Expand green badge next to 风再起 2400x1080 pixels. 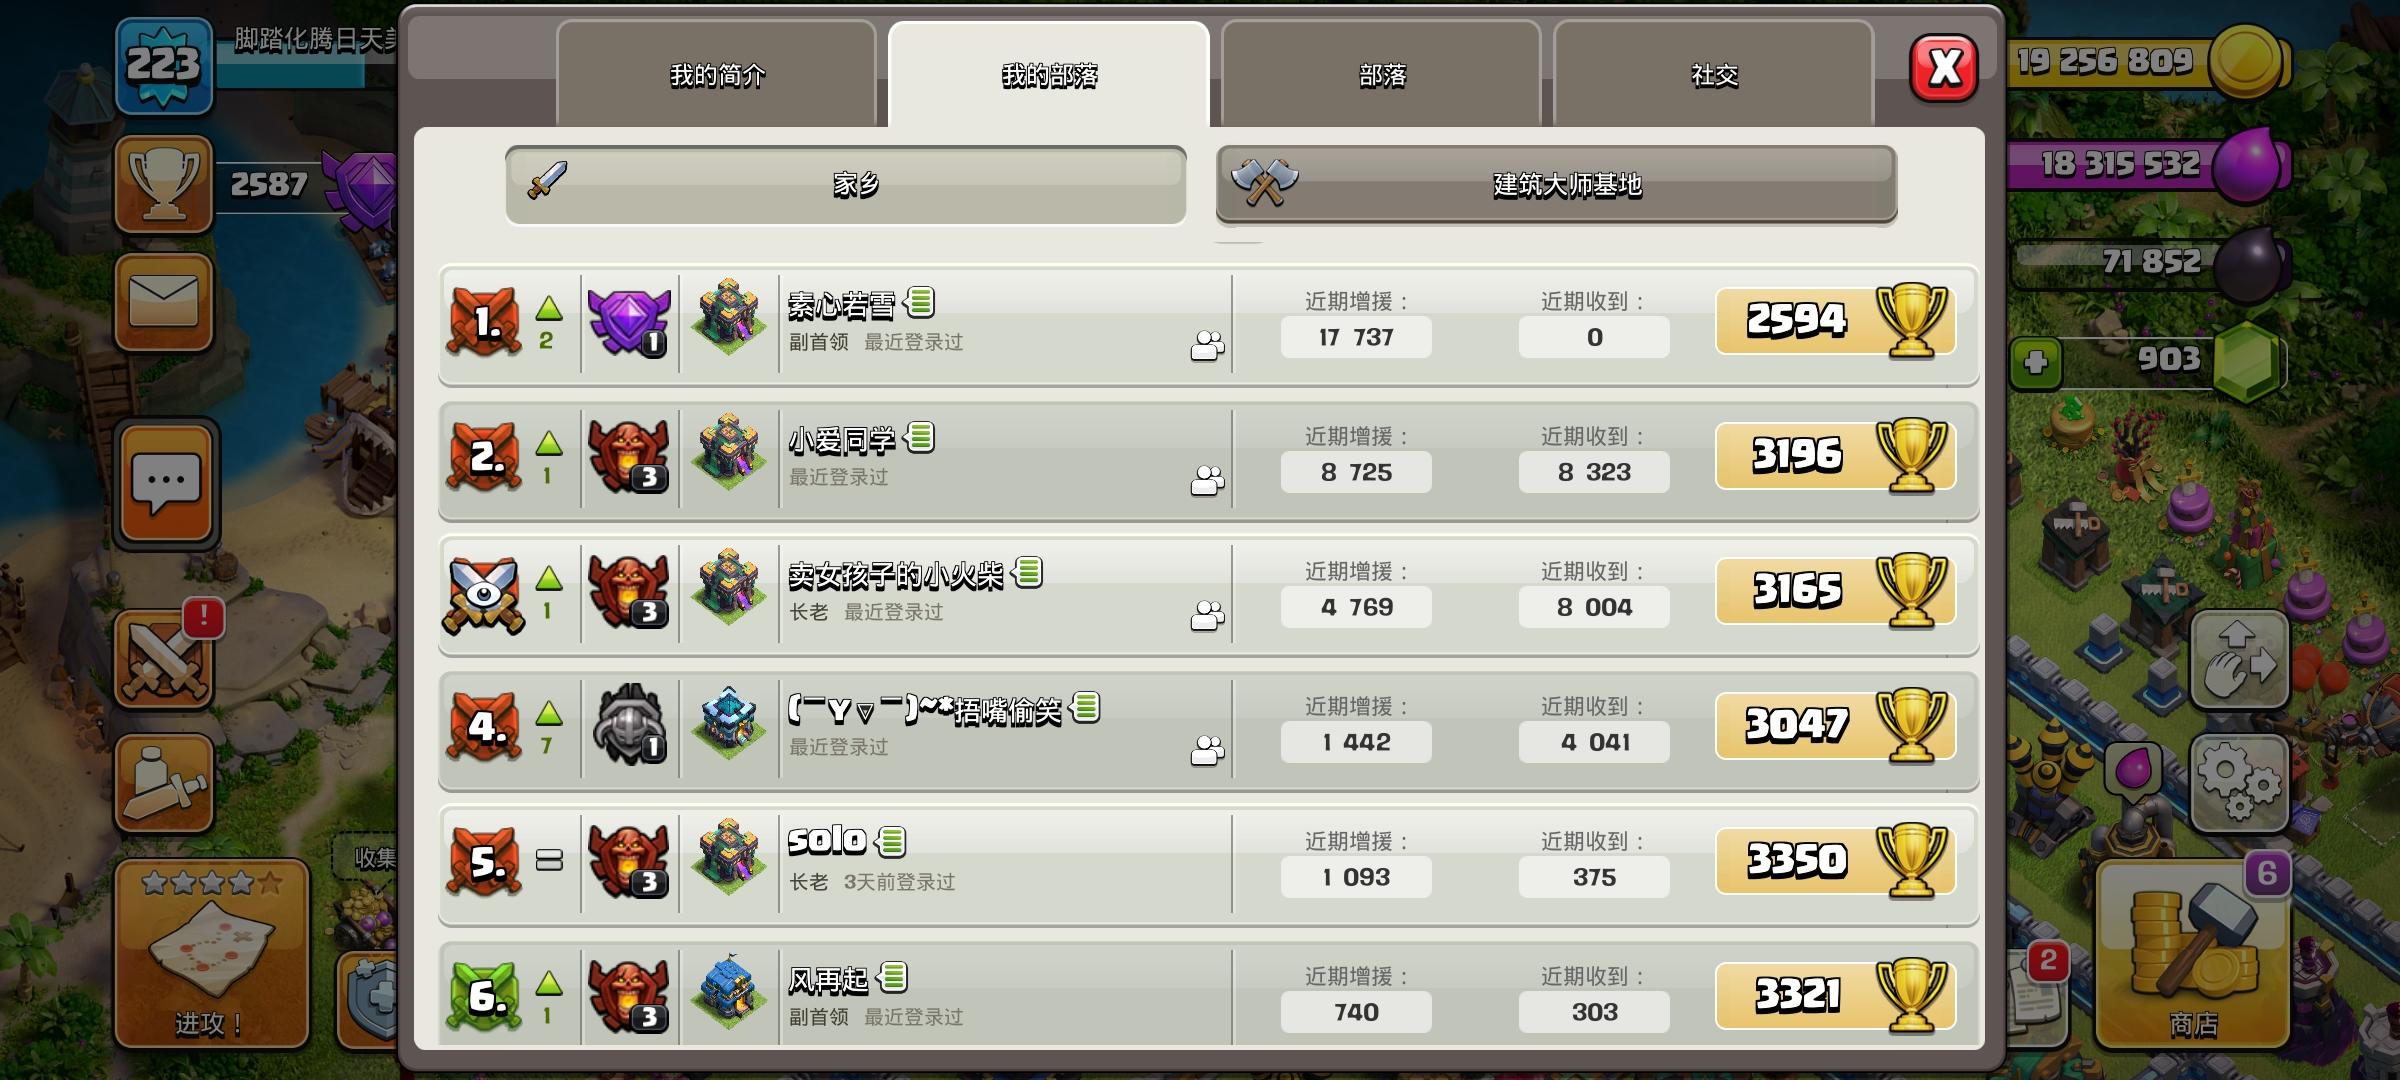tap(892, 977)
